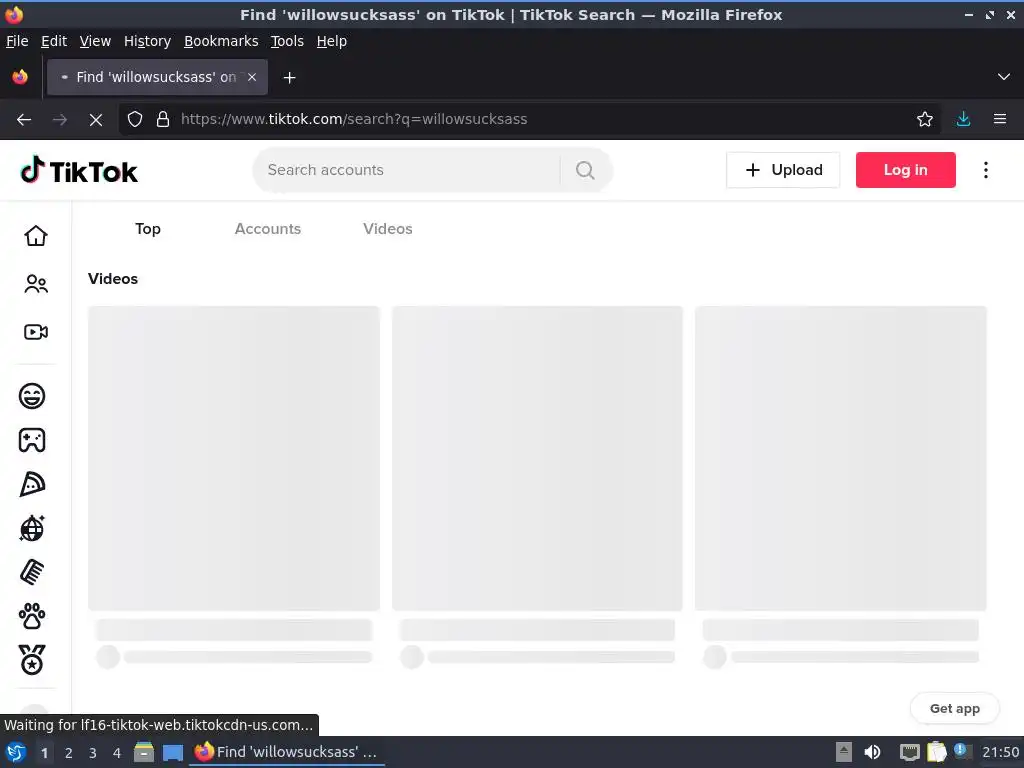1024x768 pixels.
Task: Switch to workspace 3 in taskbar
Action: point(93,753)
